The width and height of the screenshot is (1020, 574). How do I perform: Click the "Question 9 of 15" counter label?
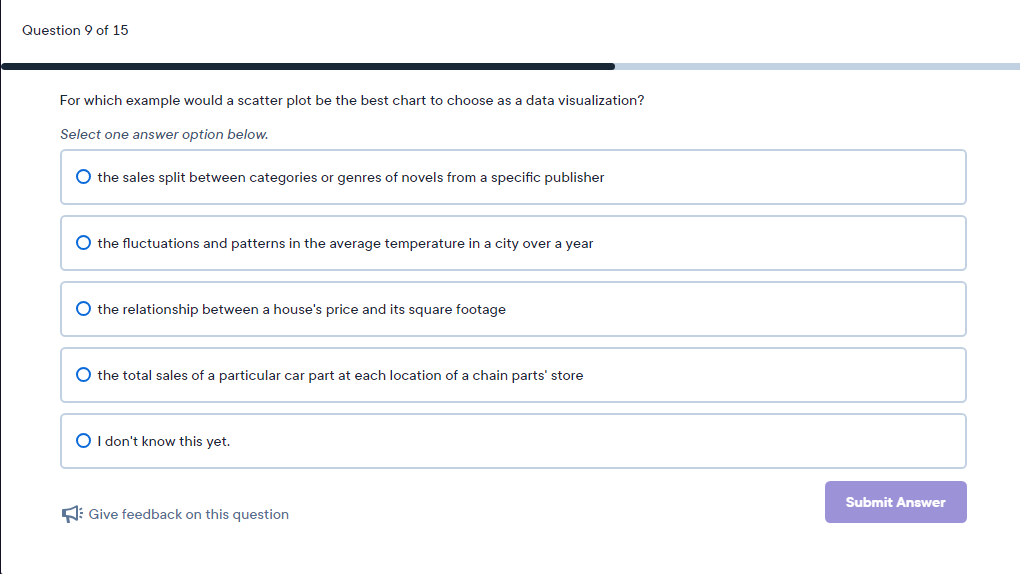click(x=75, y=30)
